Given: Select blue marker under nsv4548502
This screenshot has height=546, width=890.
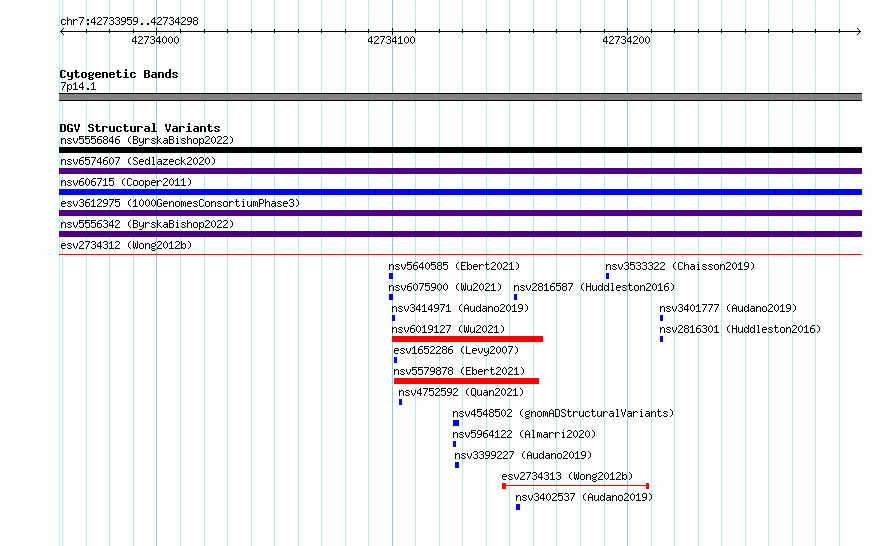Looking at the screenshot, I should pos(456,423).
